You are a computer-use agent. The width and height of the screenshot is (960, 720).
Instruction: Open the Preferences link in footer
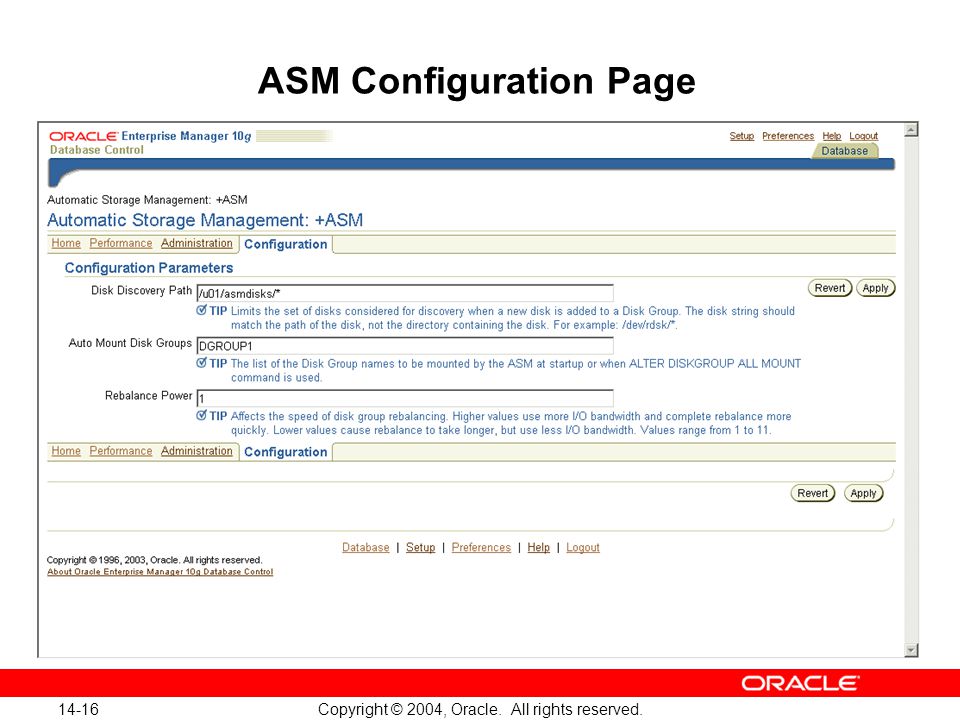pos(481,547)
